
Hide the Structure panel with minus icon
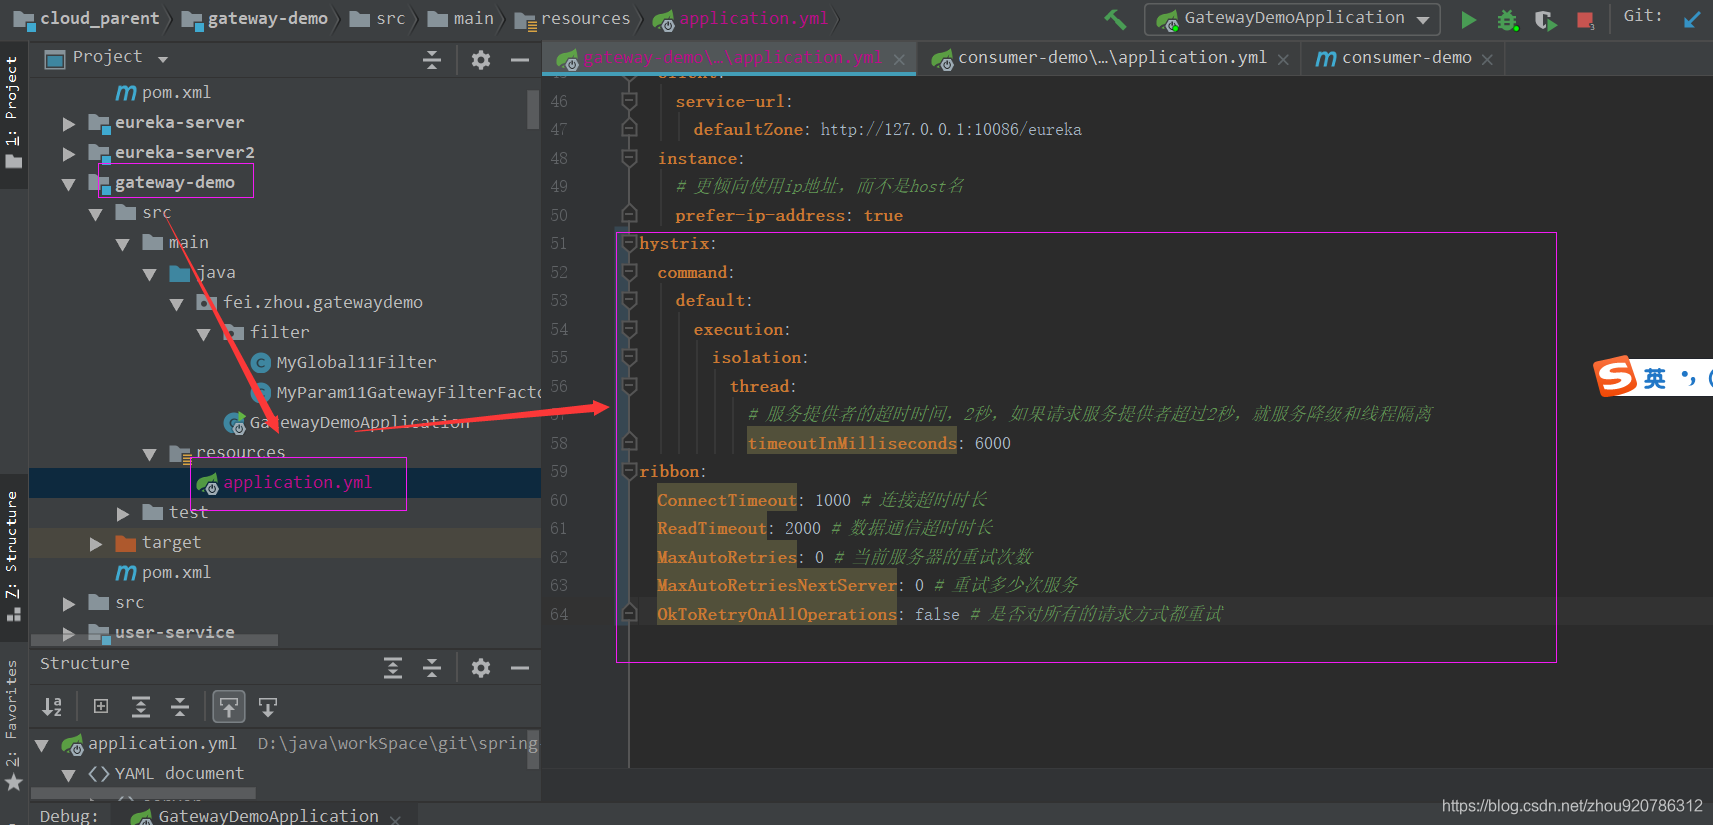coord(520,668)
